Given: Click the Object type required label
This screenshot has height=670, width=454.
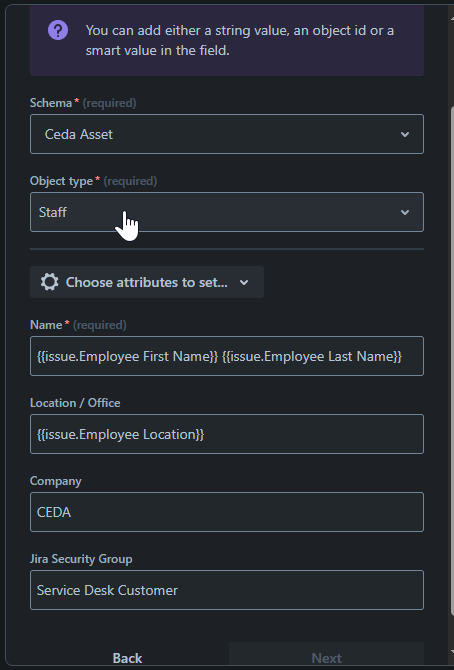Looking at the screenshot, I should [93, 181].
